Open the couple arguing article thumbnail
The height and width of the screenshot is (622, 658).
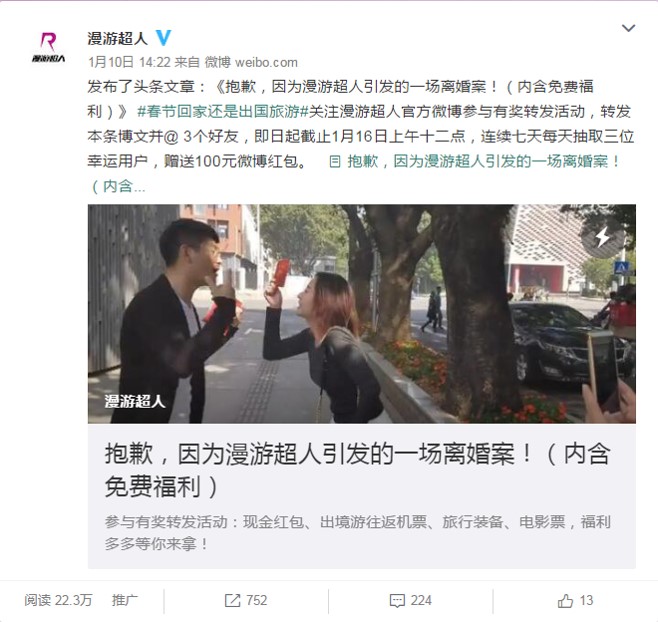362,314
